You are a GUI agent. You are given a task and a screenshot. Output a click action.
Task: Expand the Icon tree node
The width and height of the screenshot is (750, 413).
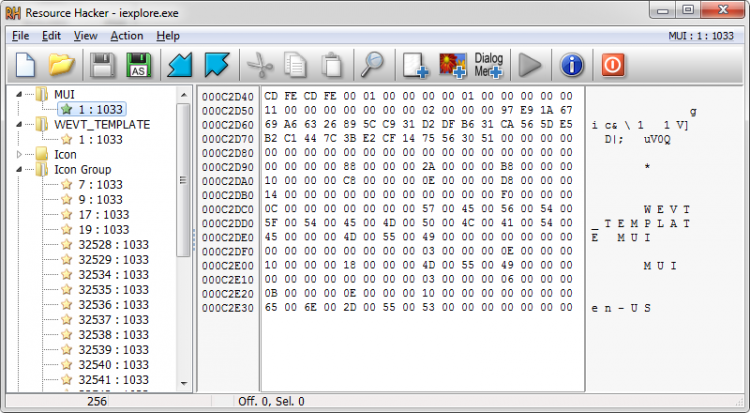(x=19, y=155)
